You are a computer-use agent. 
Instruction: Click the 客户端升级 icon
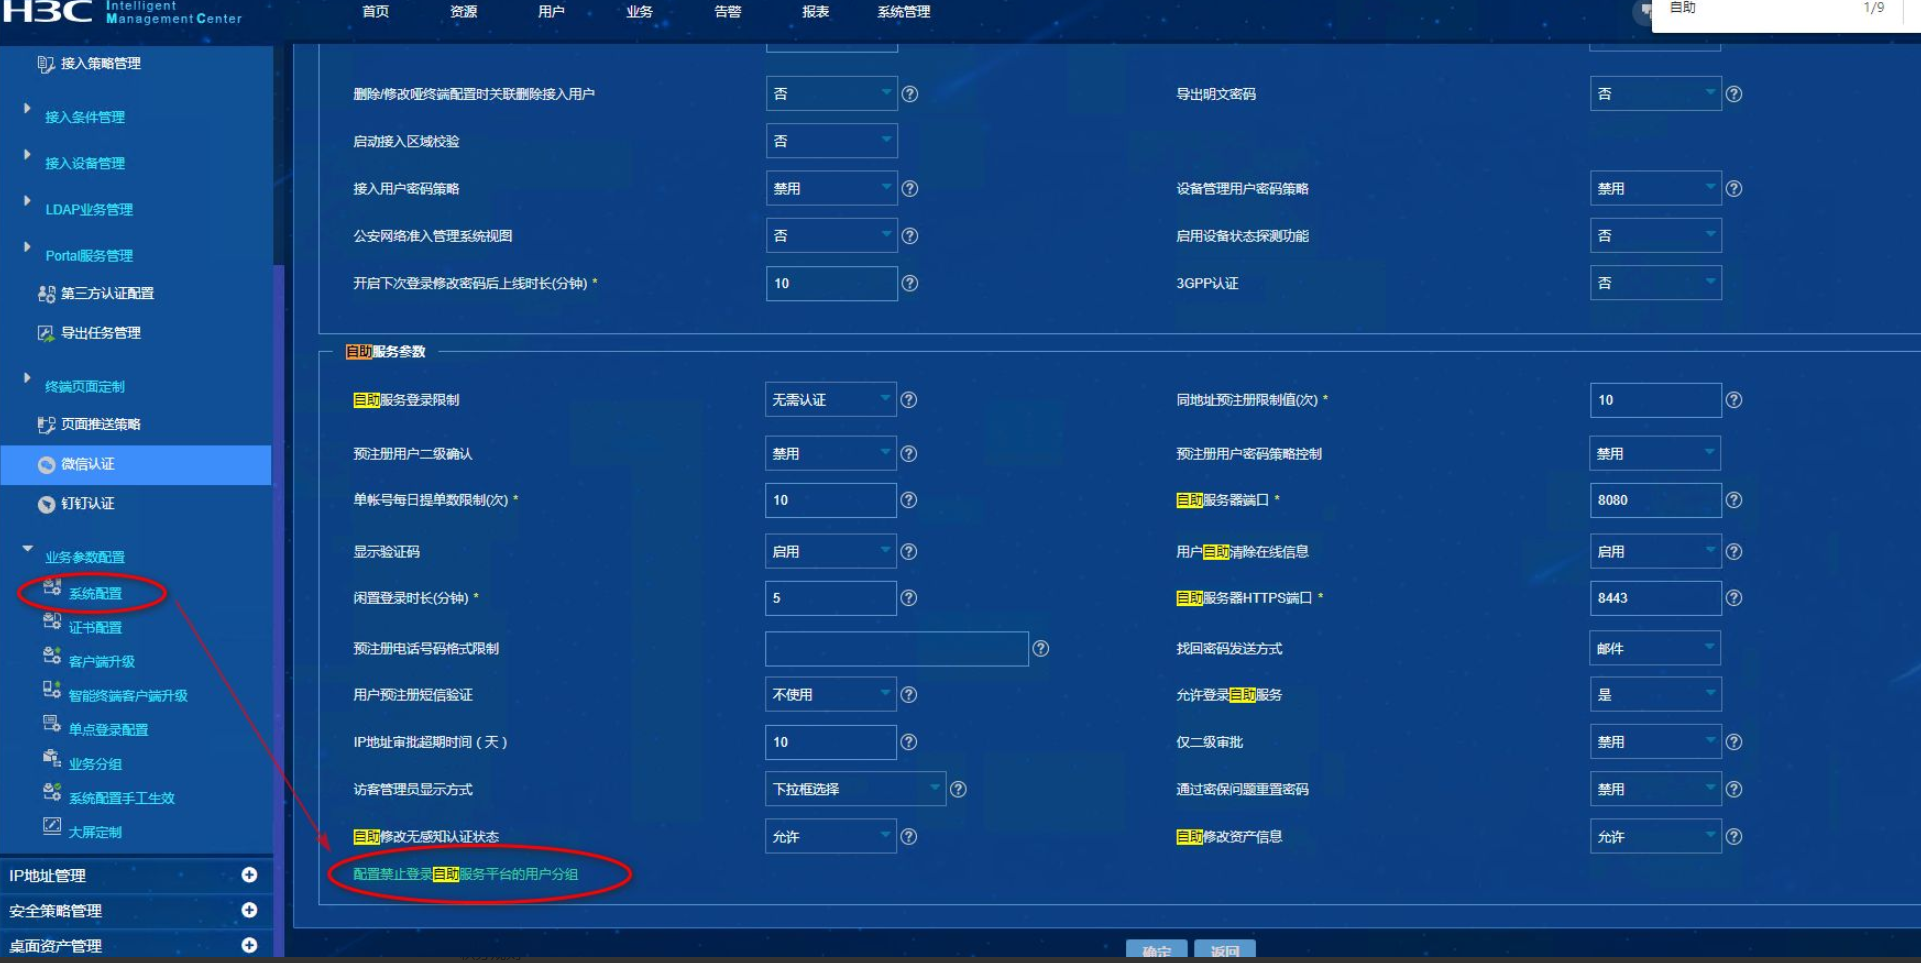pyautogui.click(x=52, y=656)
